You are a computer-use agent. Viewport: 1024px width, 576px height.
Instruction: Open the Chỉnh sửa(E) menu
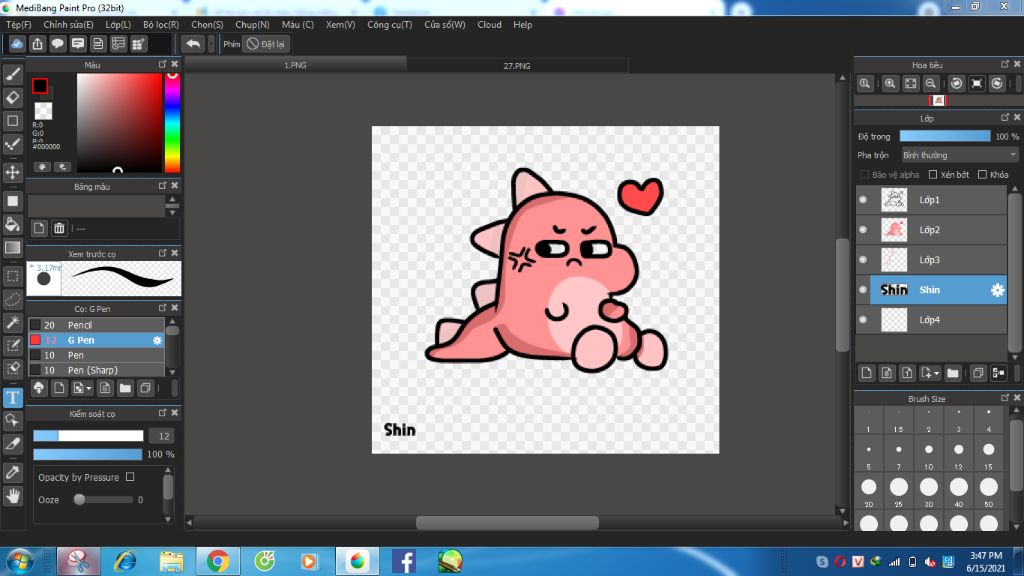[x=68, y=24]
